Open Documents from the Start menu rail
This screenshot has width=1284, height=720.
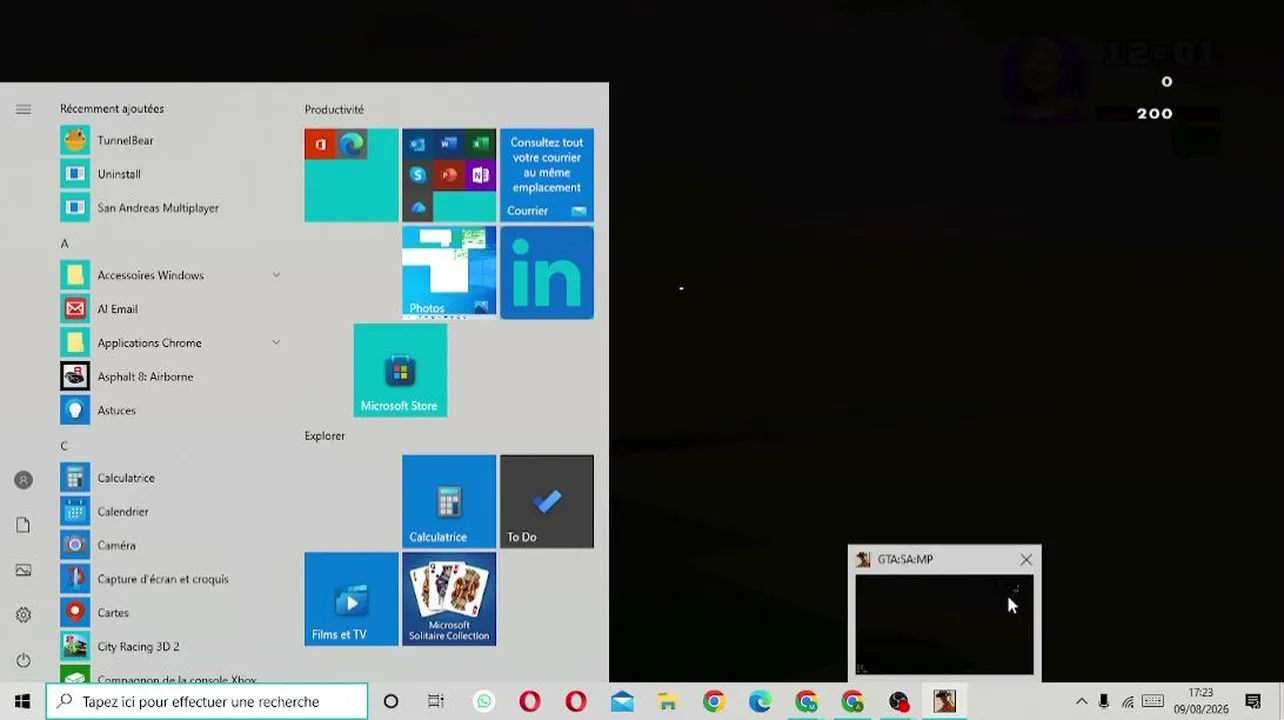point(23,525)
